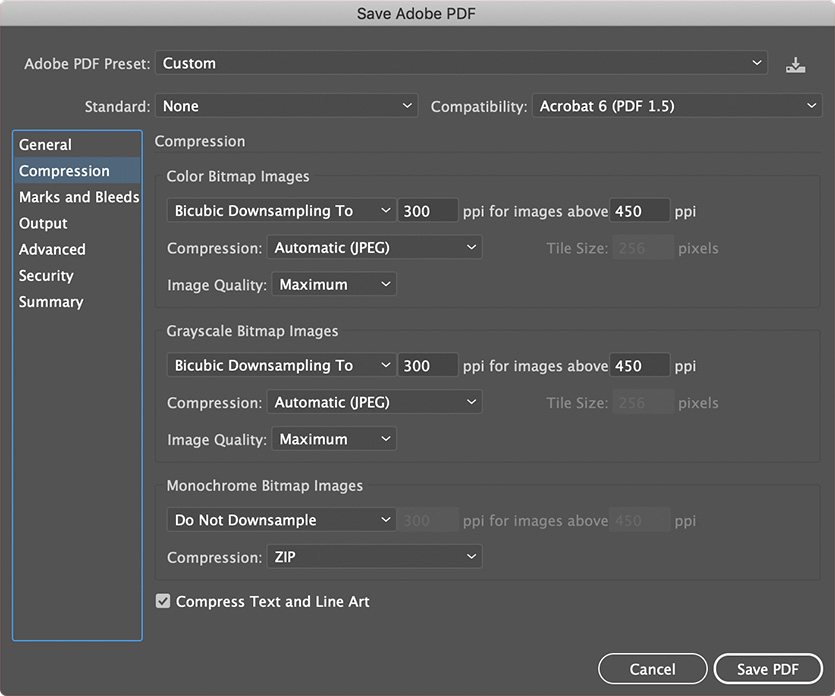The height and width of the screenshot is (696, 835).
Task: Select the General category
Action: tap(46, 145)
